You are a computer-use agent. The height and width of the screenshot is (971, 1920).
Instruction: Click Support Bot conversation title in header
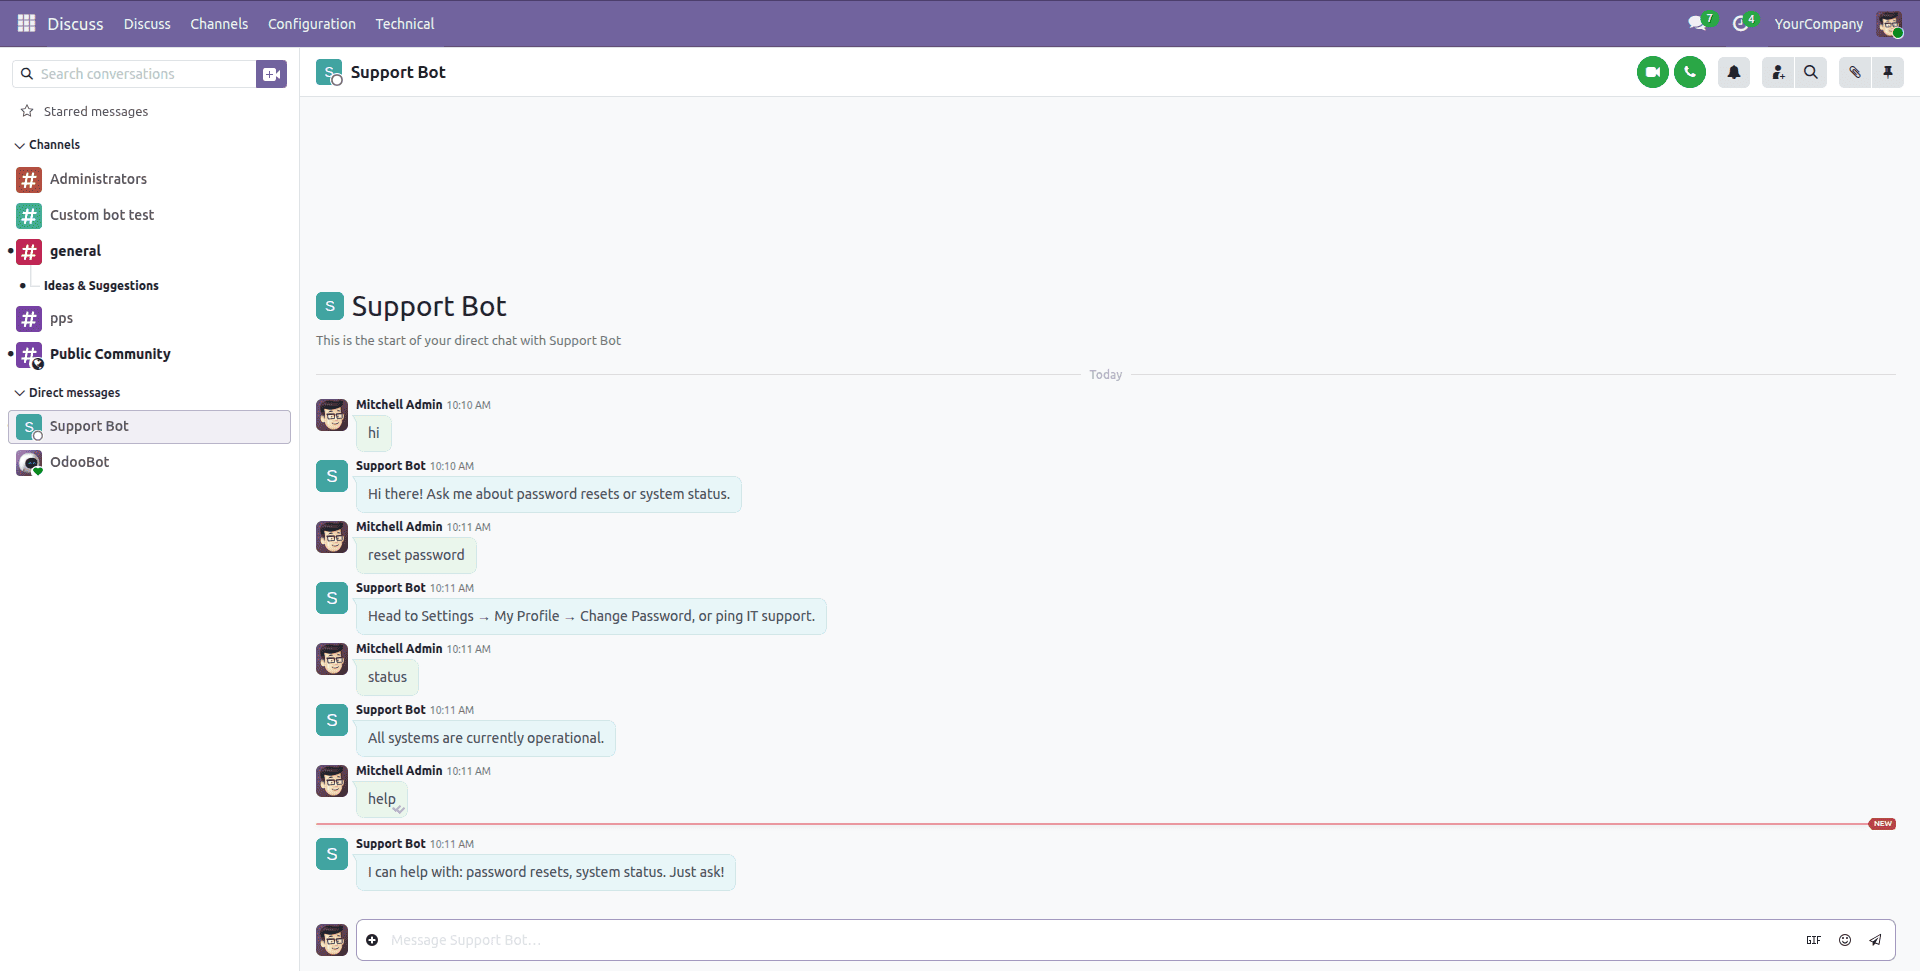pyautogui.click(x=397, y=72)
